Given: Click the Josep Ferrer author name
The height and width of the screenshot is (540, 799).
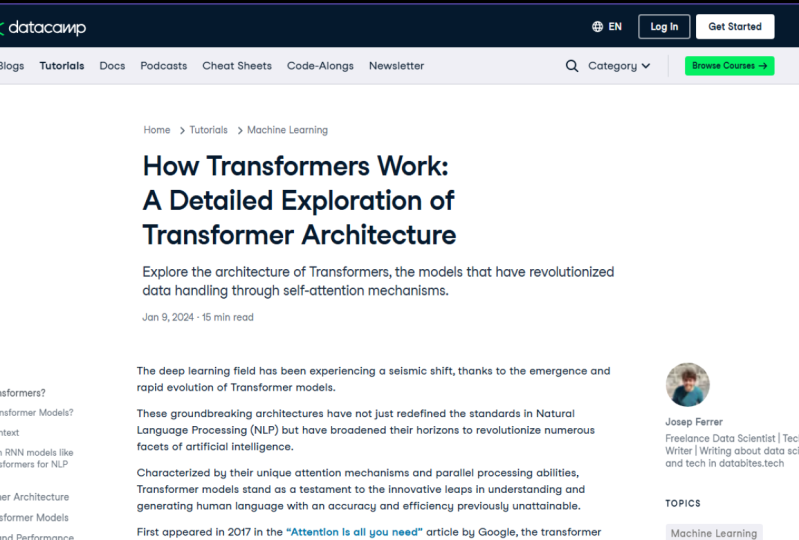Looking at the screenshot, I should [694, 422].
